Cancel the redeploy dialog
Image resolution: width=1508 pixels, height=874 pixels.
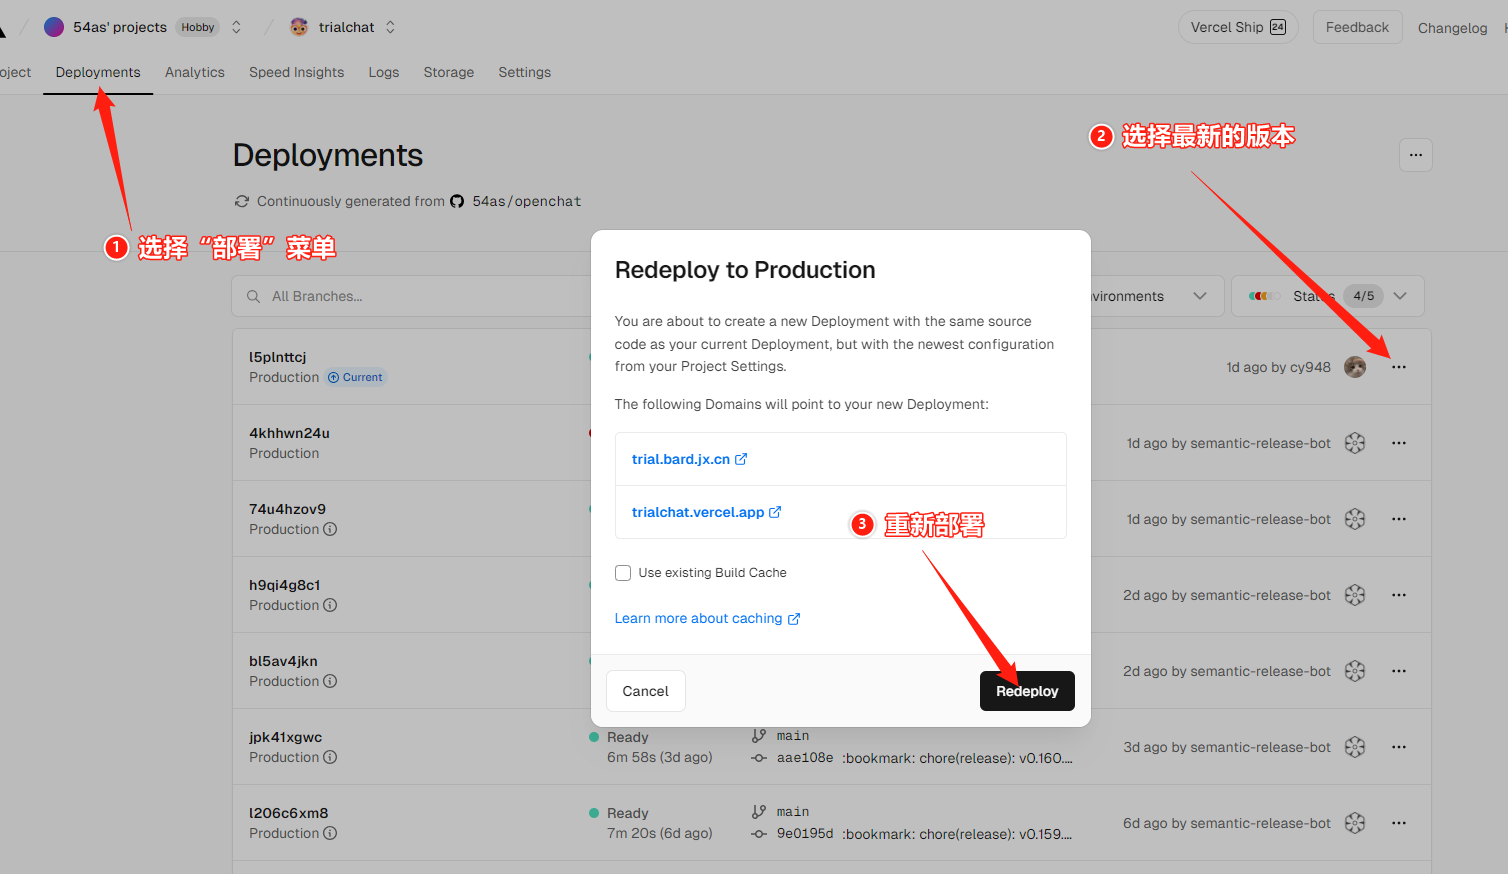[645, 691]
